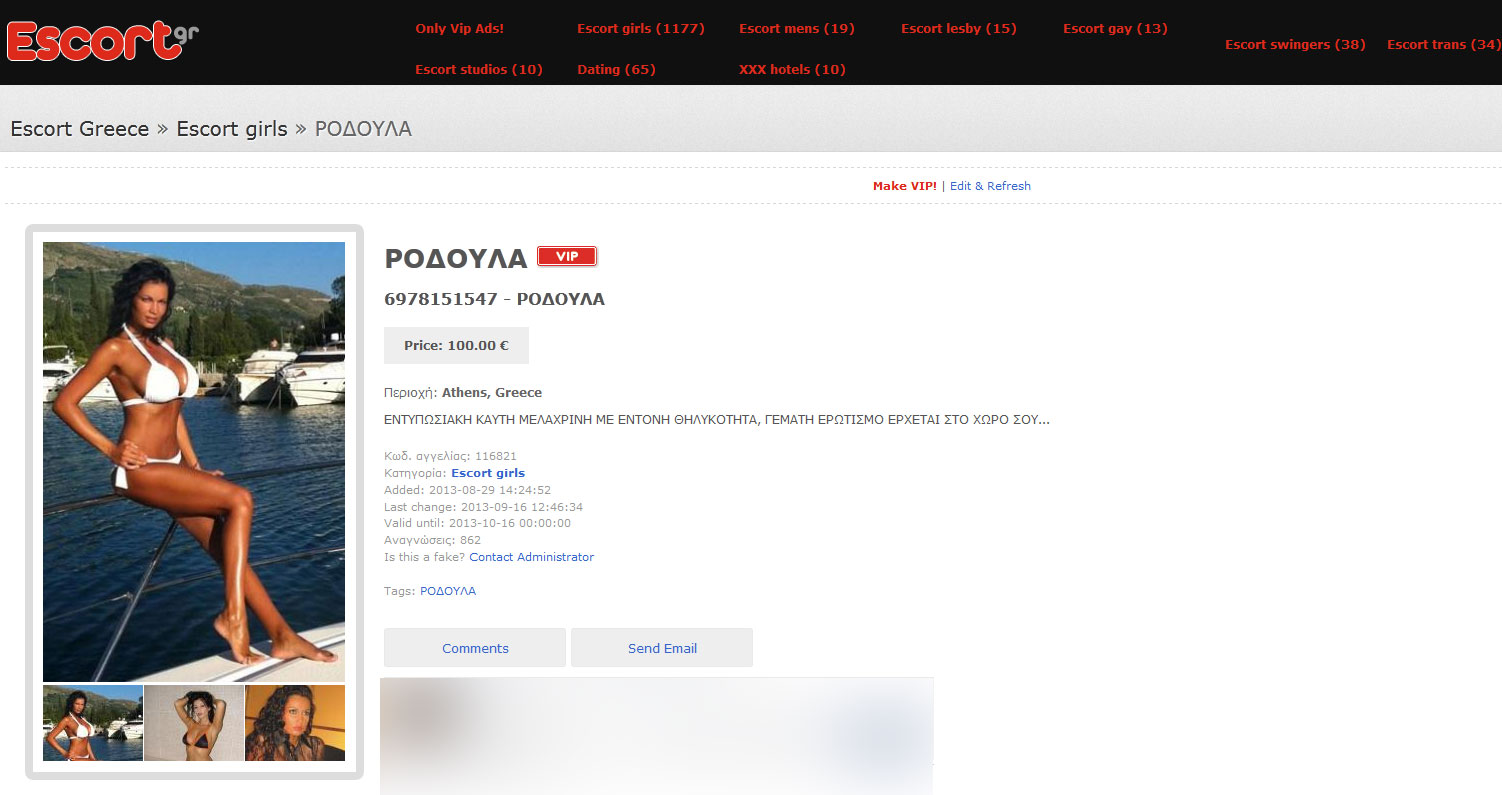Viewport: 1502px width, 795px height.
Task: Open the ΡΟΔΟΥΛΑ tag link
Action: point(447,590)
